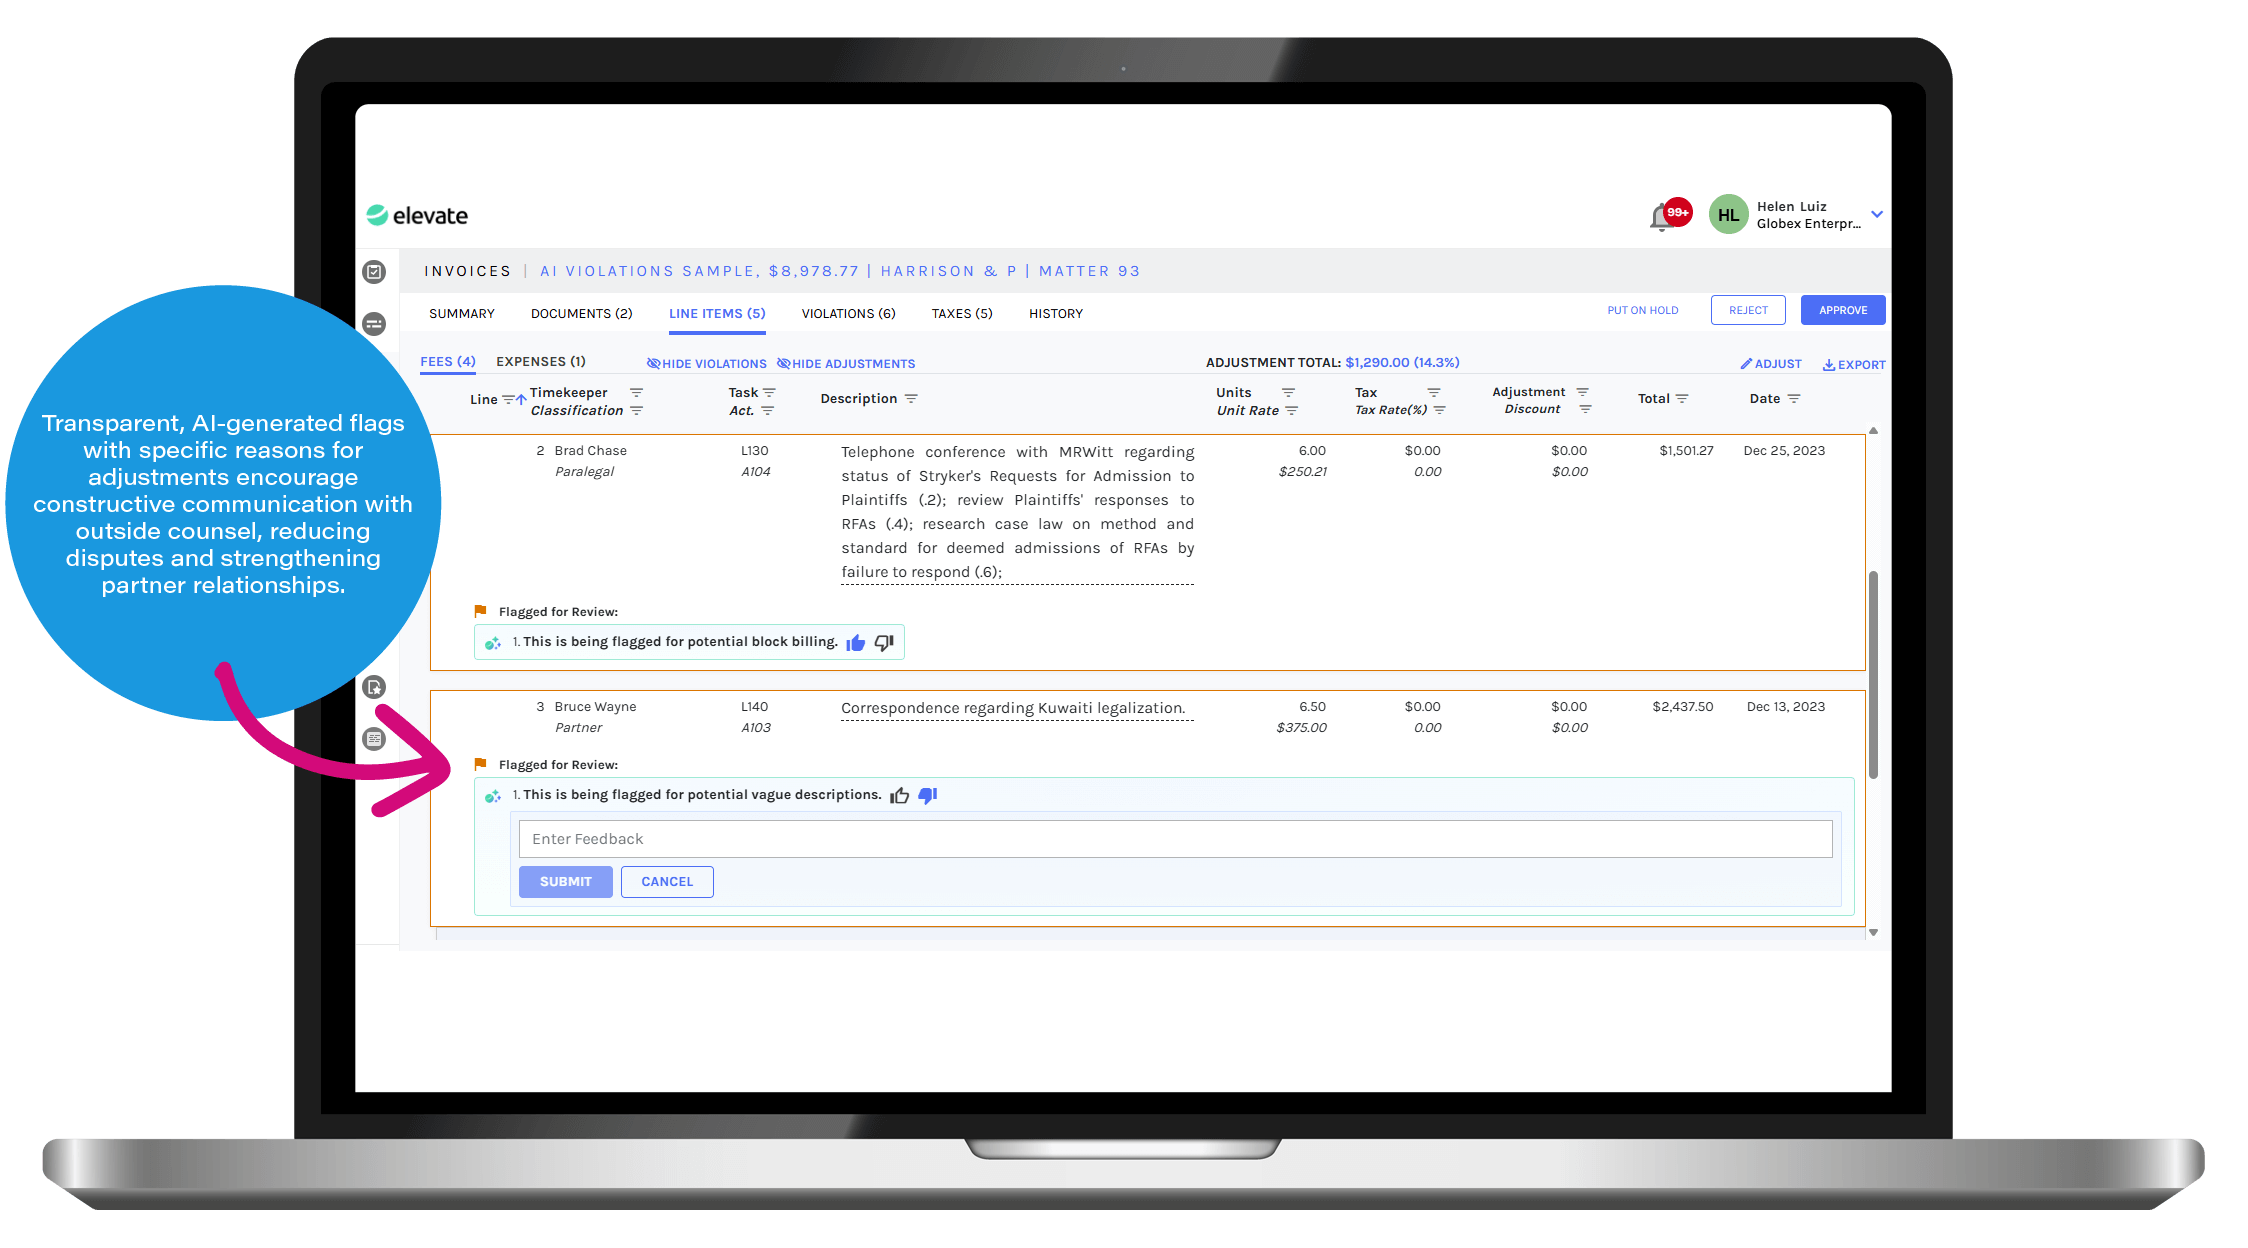Switch to the Violations tab
Viewport: 2248px width, 1248px height.
coord(847,313)
